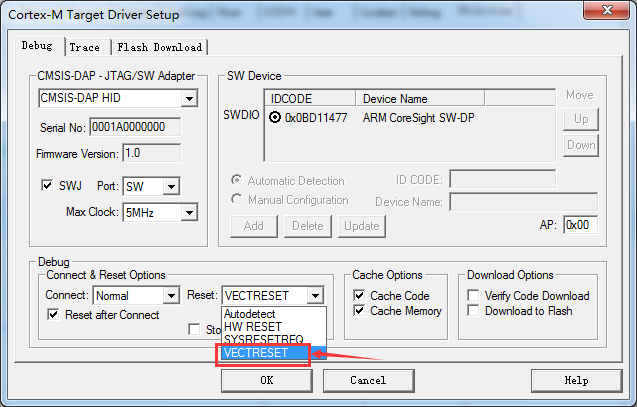This screenshot has height=407, width=637.
Task: Click the IDCODE column header
Action: click(x=310, y=98)
